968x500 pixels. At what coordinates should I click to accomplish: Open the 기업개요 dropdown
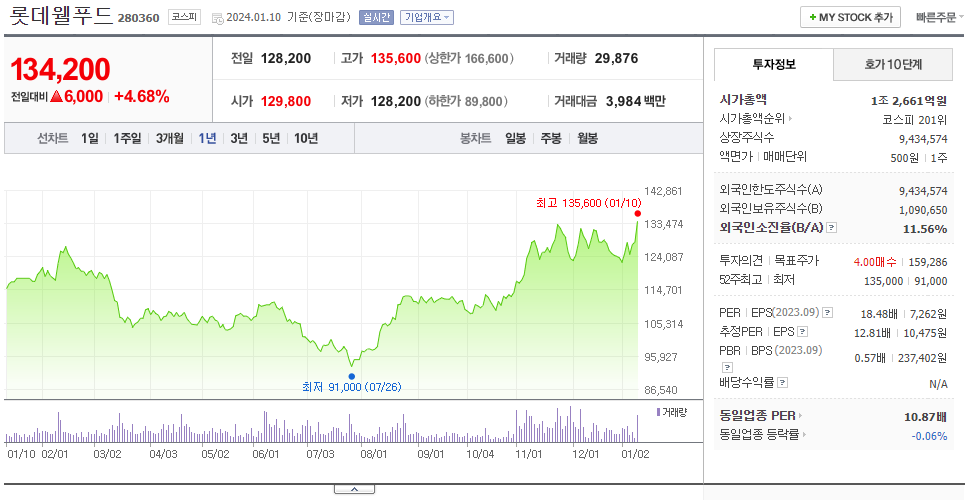tap(427, 17)
